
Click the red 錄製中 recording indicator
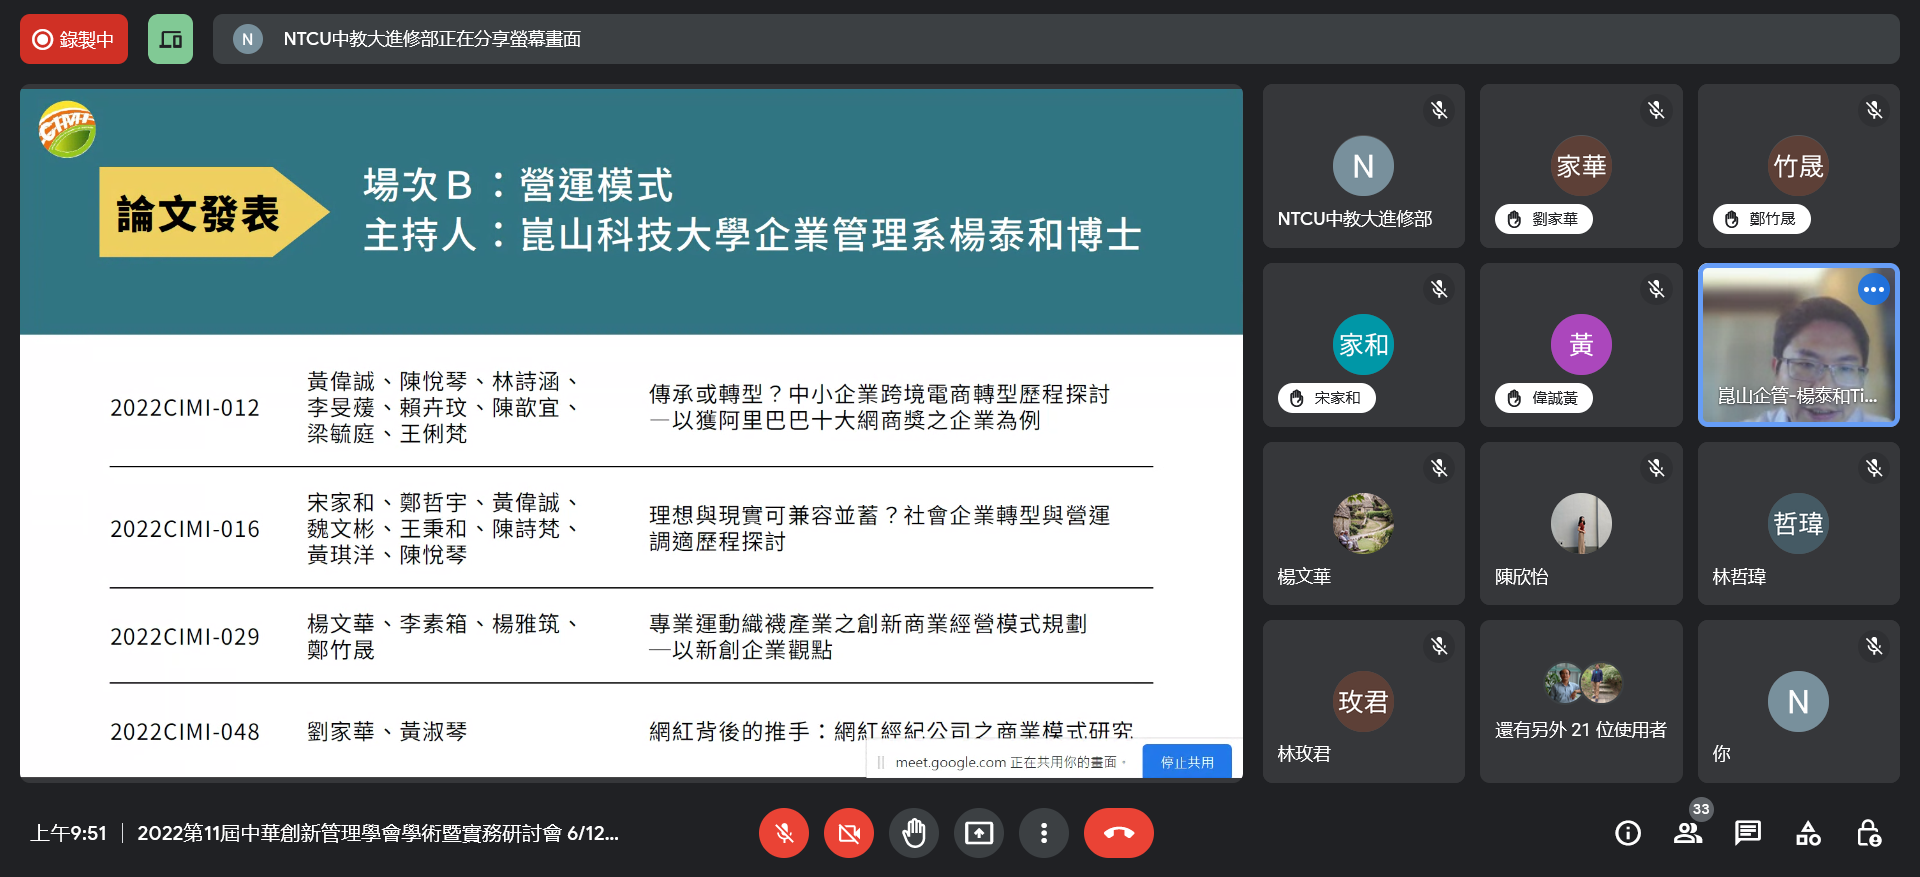pyautogui.click(x=74, y=39)
